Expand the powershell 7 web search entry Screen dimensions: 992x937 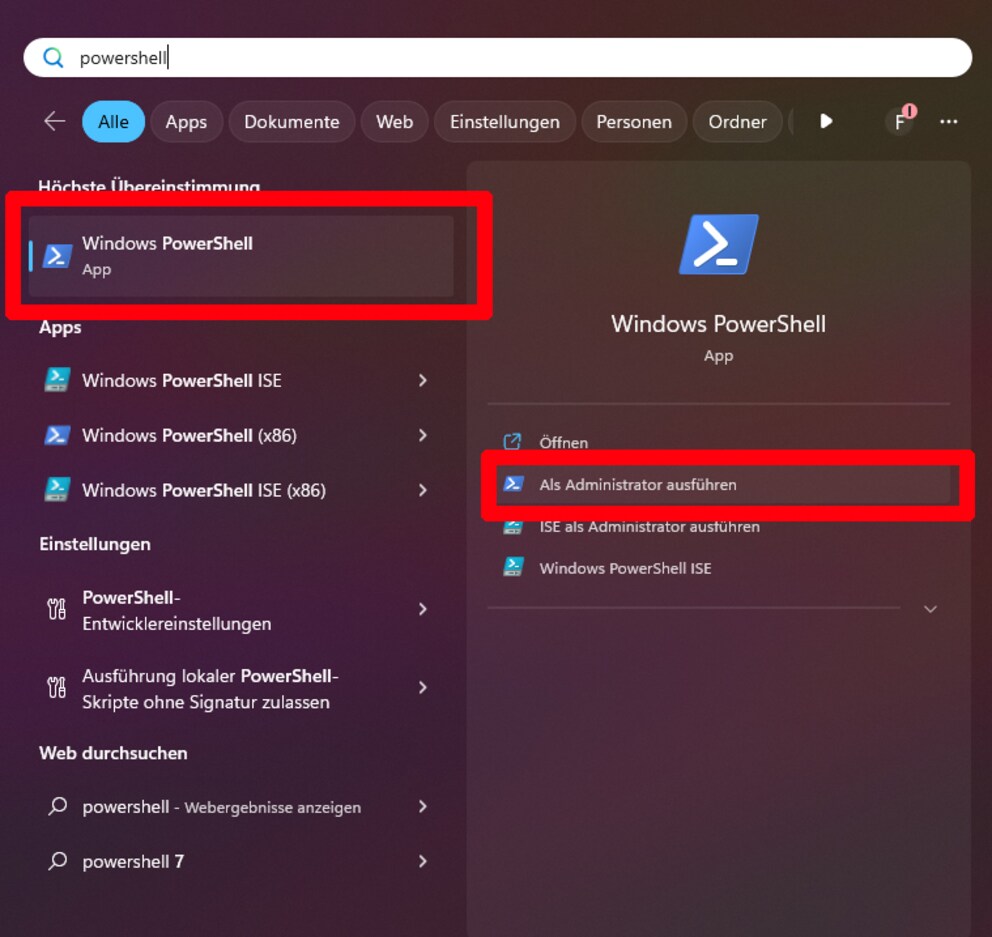coord(423,861)
